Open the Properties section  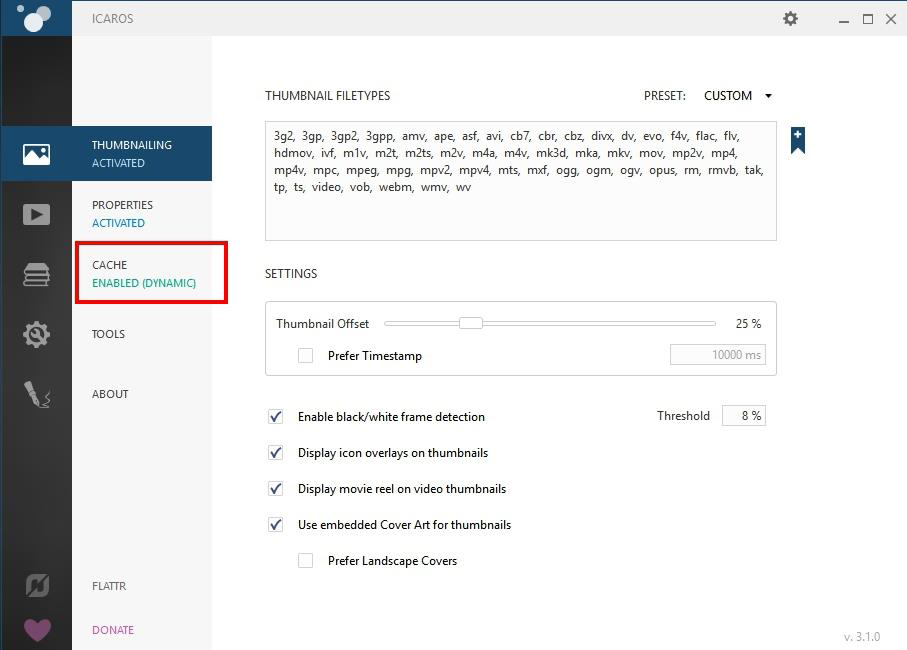click(123, 213)
